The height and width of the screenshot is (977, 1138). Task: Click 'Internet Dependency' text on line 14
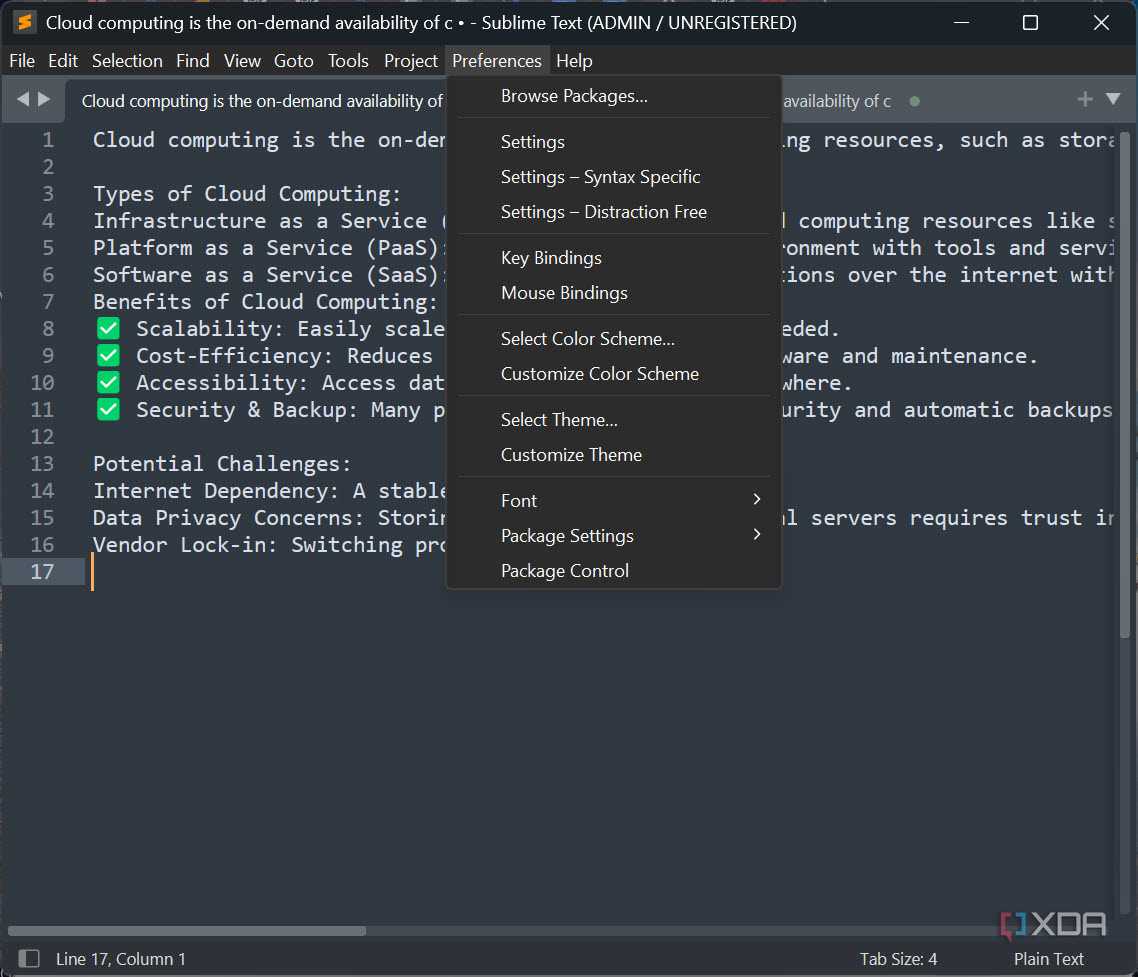click(210, 491)
